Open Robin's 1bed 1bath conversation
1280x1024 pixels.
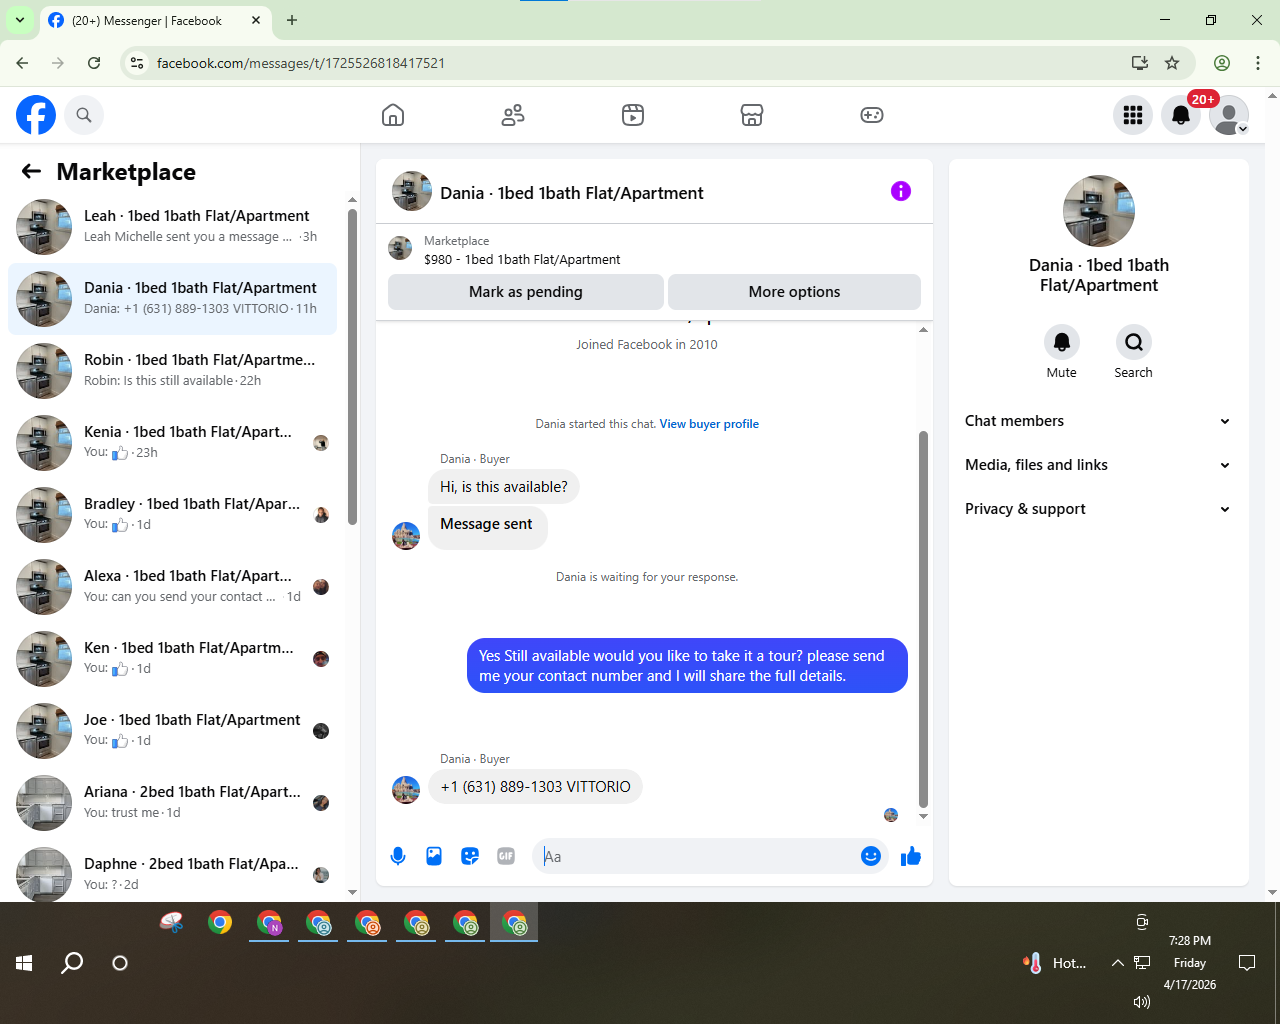pos(172,371)
